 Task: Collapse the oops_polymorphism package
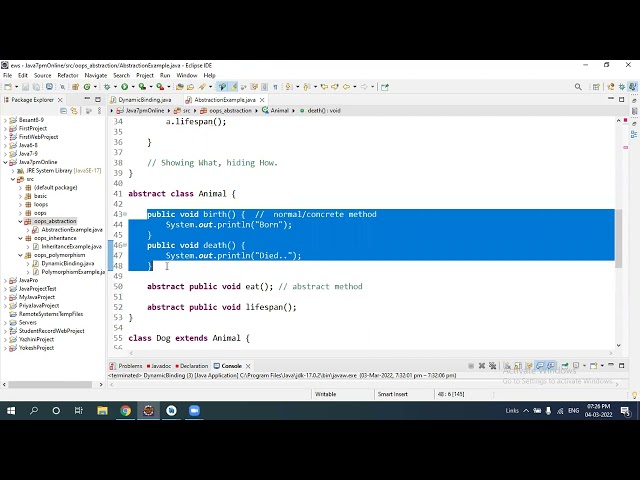point(20,255)
